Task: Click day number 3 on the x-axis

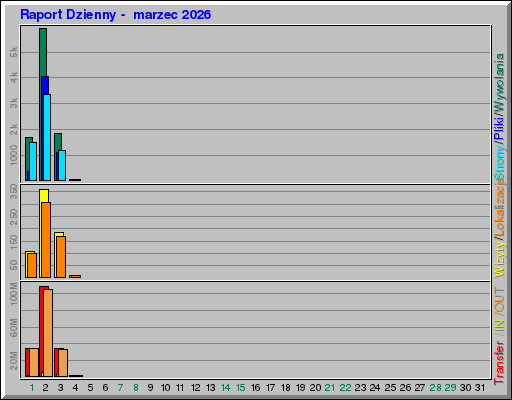Action: coord(60,388)
